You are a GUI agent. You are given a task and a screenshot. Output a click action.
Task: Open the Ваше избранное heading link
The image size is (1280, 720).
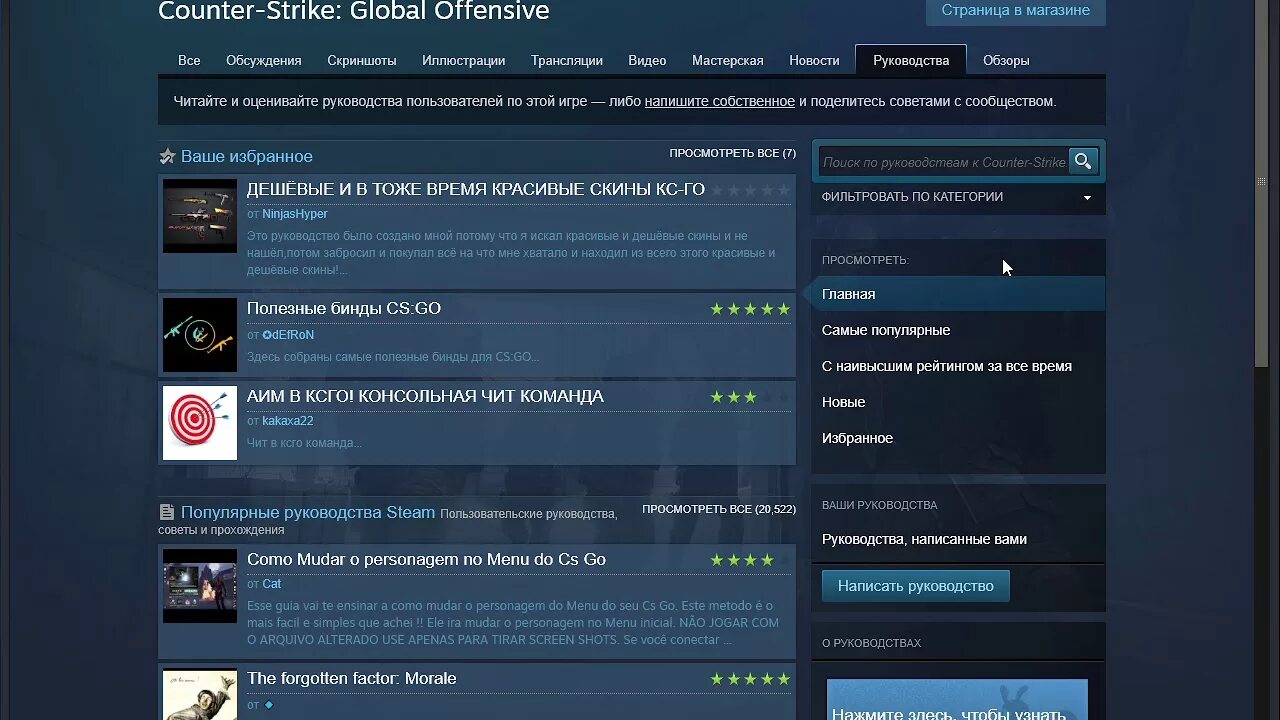point(246,156)
